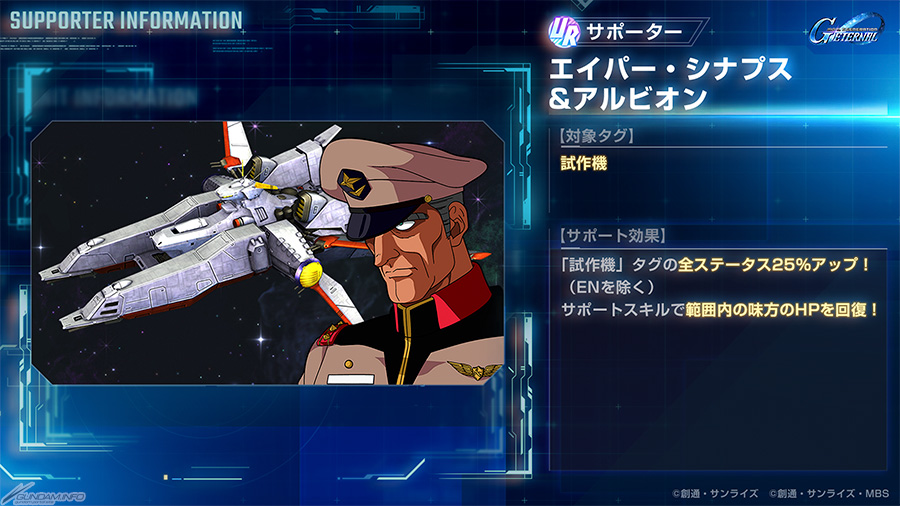
Task: Click the ©創通・サンライズ・MBS copyright text
Action: coord(829,493)
